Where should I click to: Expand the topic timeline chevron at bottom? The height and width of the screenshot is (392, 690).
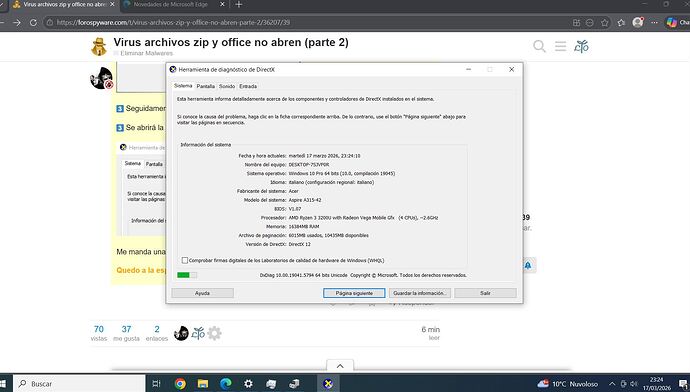pyautogui.click(x=340, y=366)
